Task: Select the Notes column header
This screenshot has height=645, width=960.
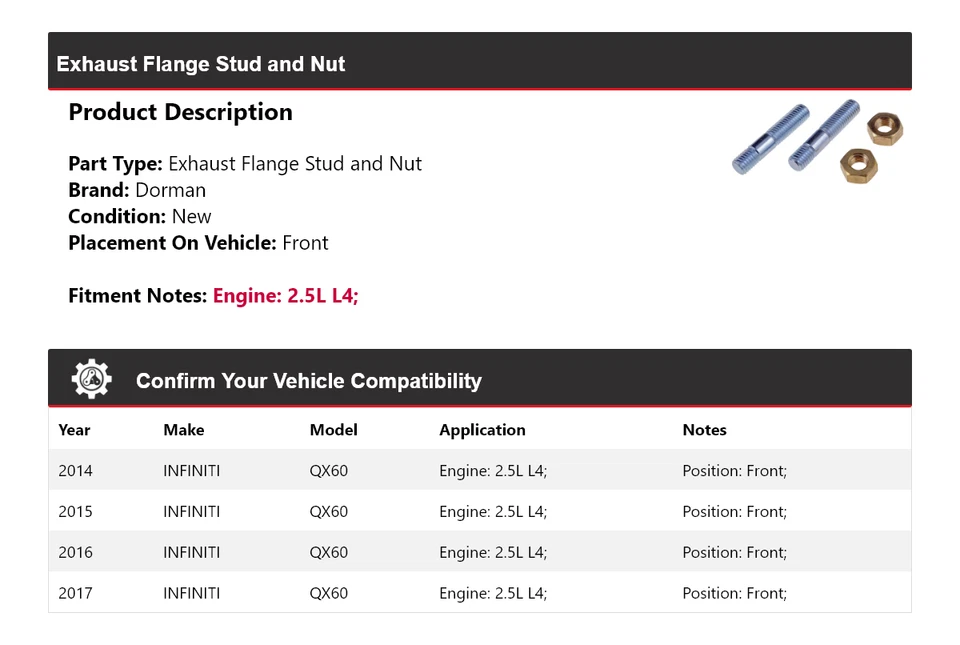Action: coord(704,430)
